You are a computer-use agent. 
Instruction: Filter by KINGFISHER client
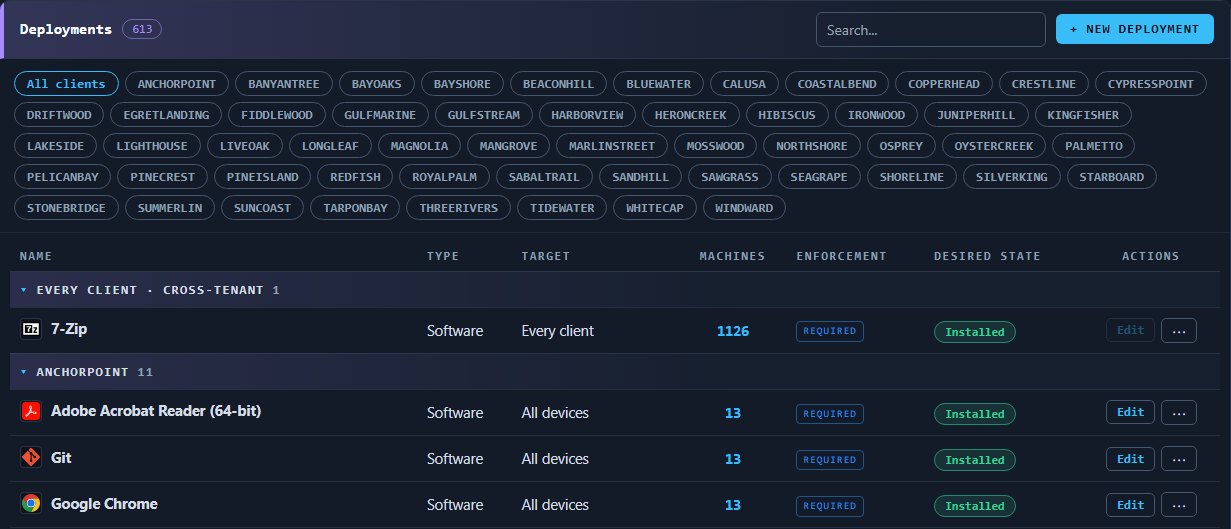tap(1084, 115)
